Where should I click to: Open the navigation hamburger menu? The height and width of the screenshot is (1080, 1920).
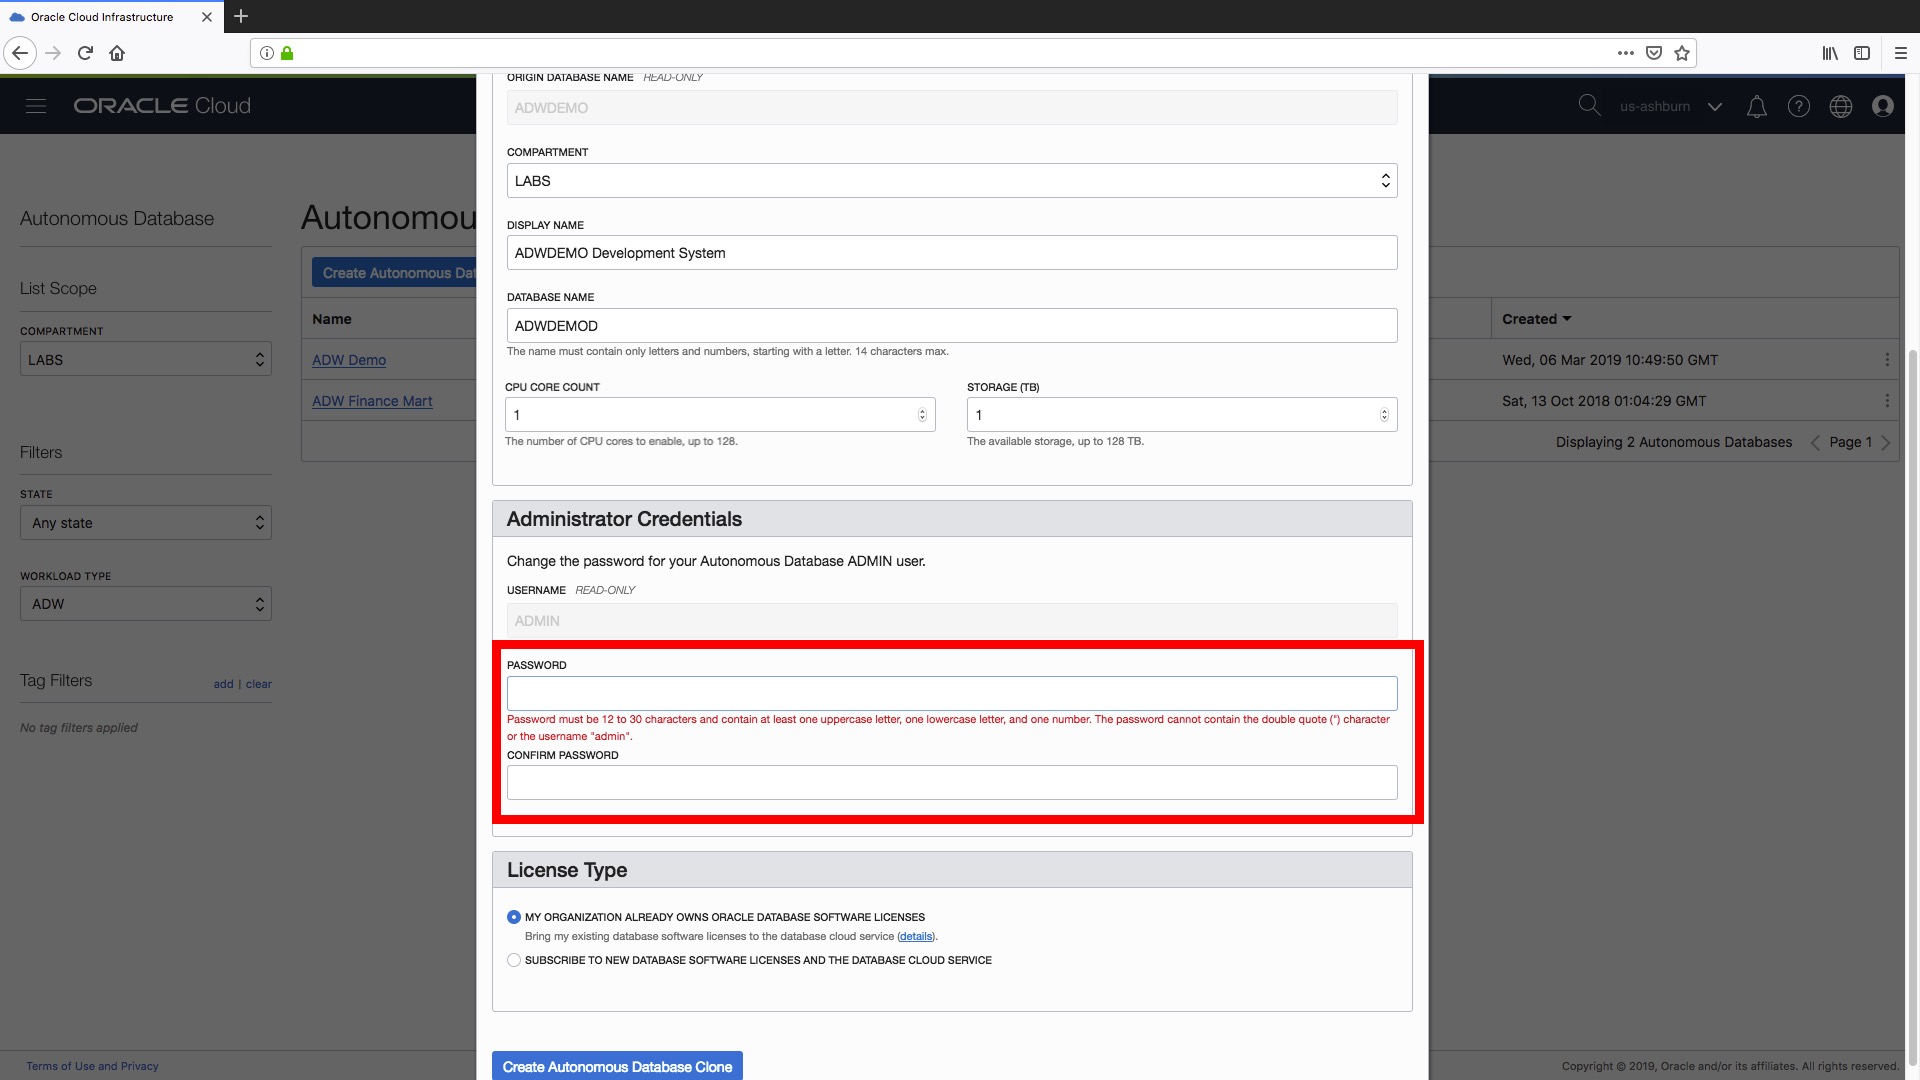[36, 105]
